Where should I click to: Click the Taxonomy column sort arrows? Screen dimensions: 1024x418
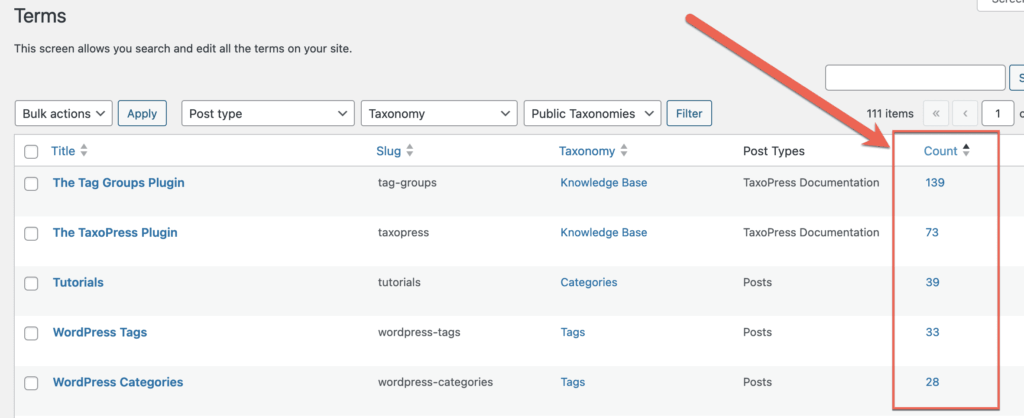[x=624, y=151]
